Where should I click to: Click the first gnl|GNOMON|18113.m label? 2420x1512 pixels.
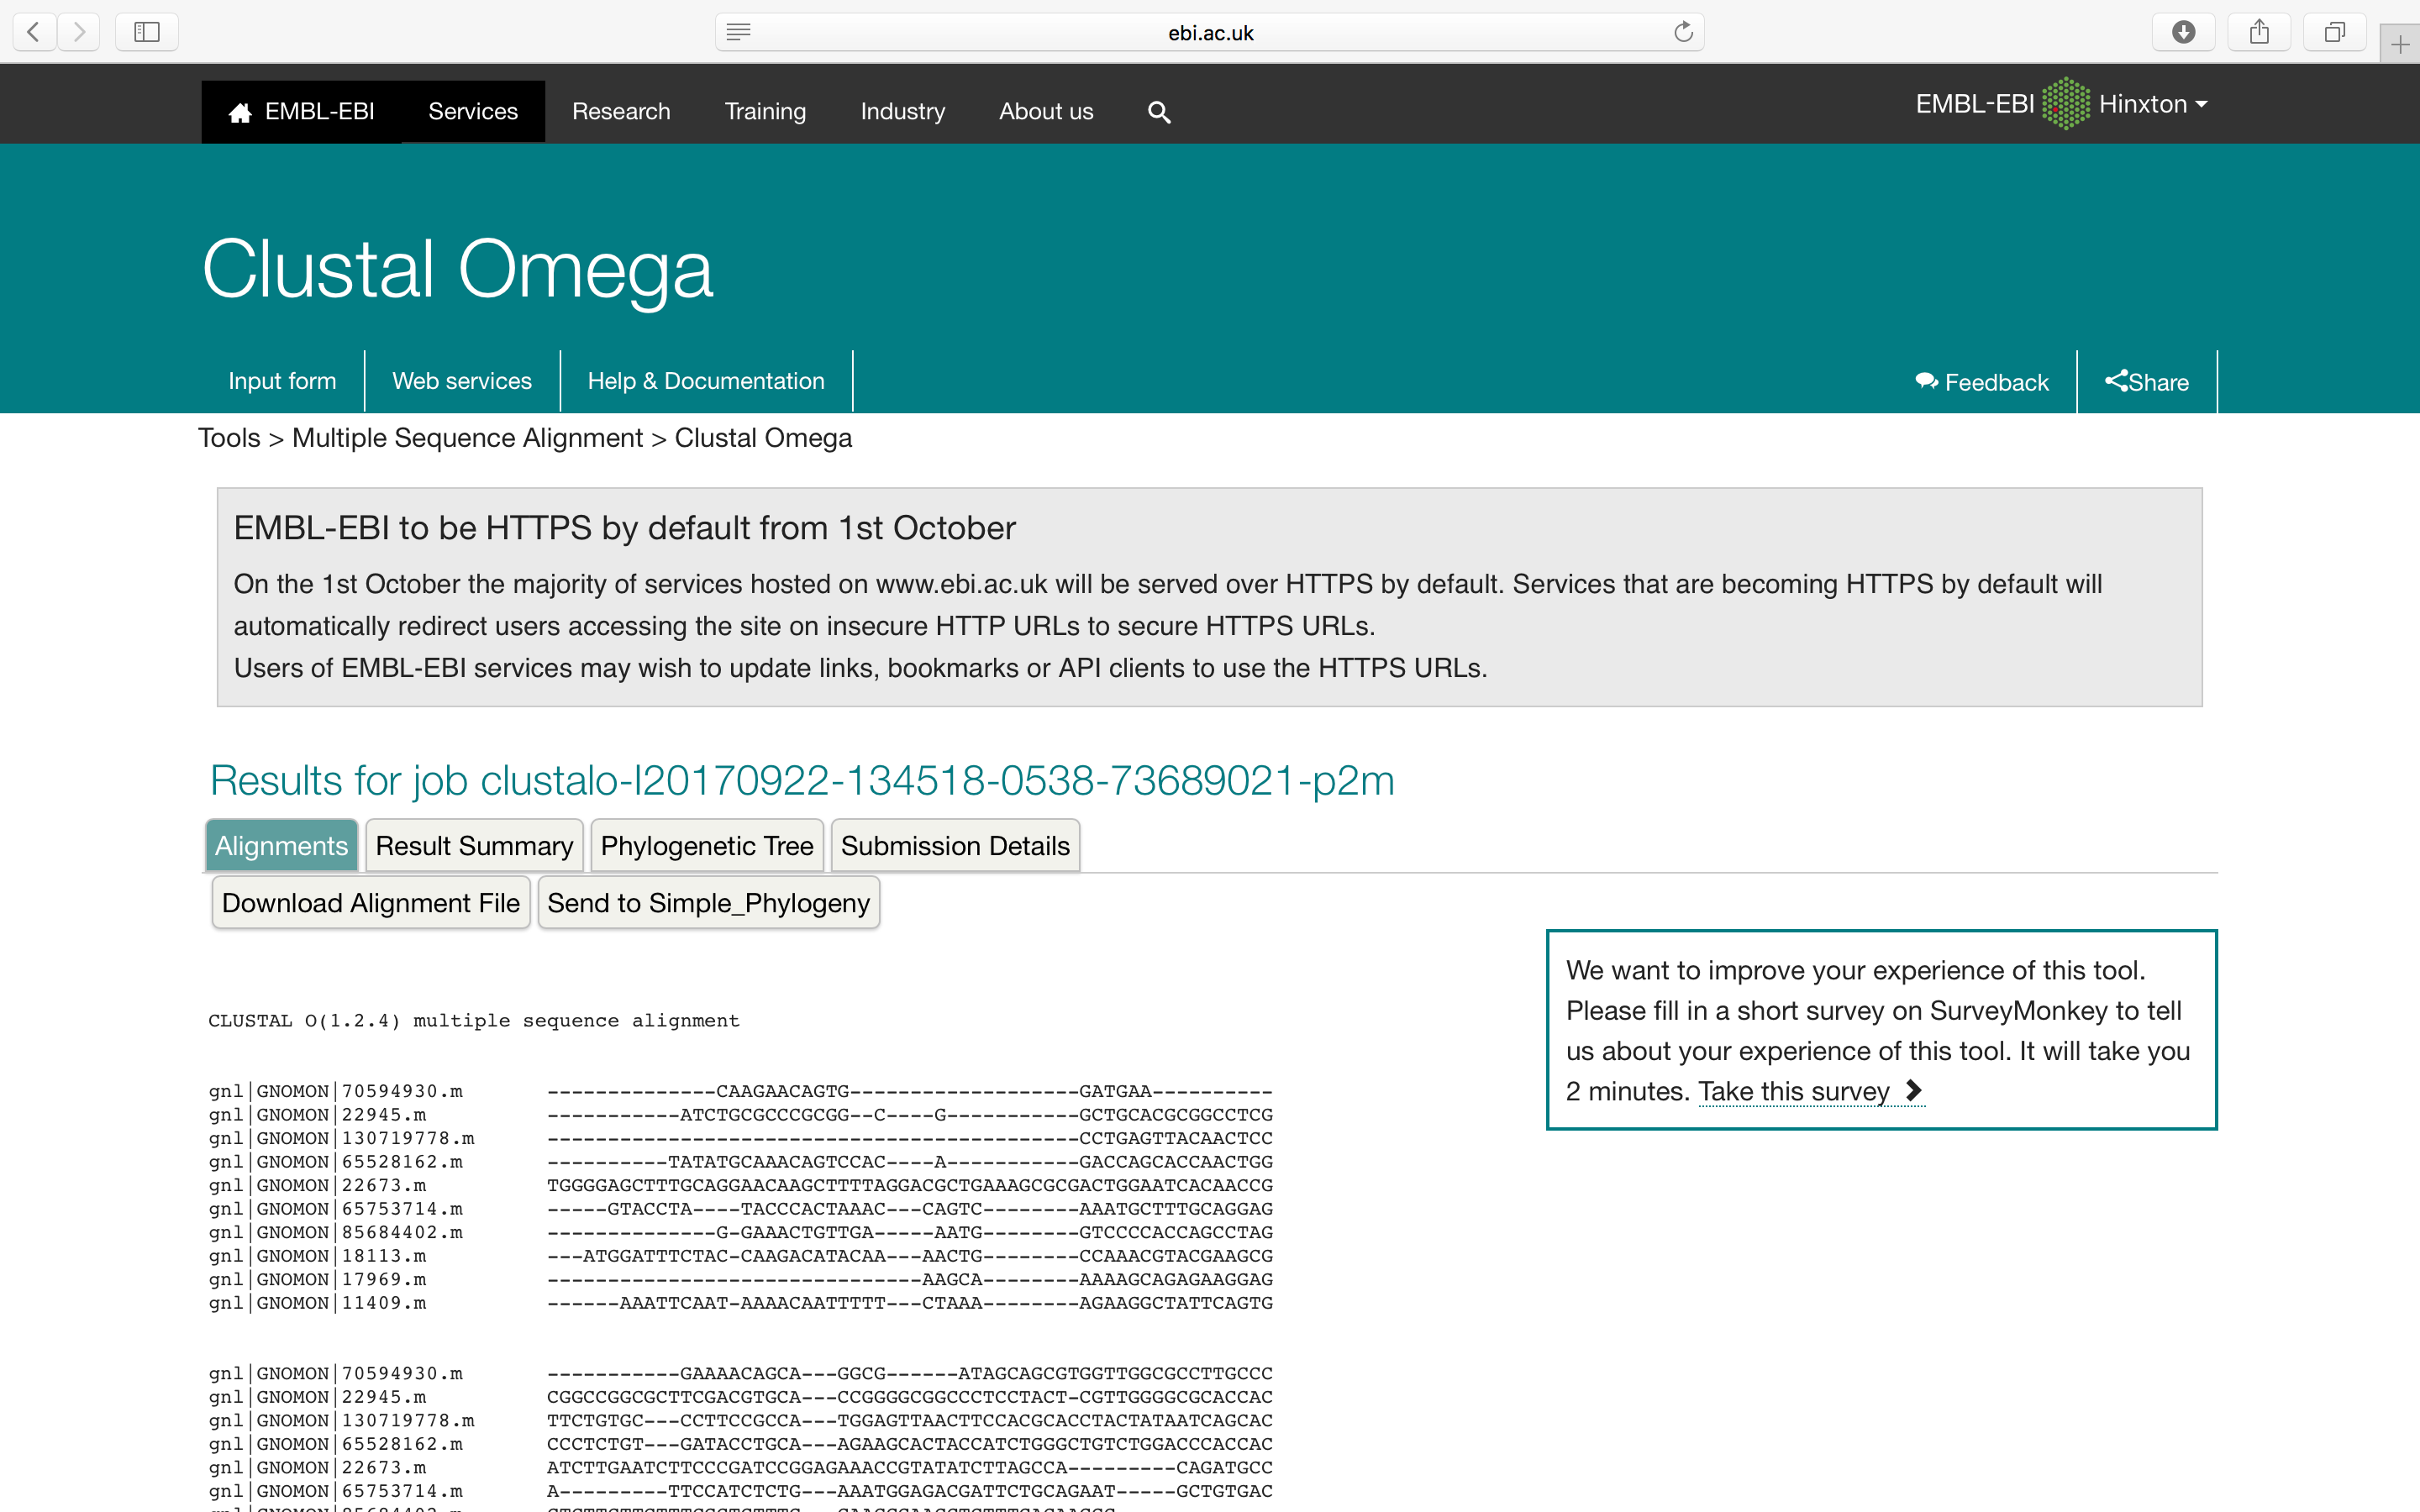pyautogui.click(x=318, y=1256)
